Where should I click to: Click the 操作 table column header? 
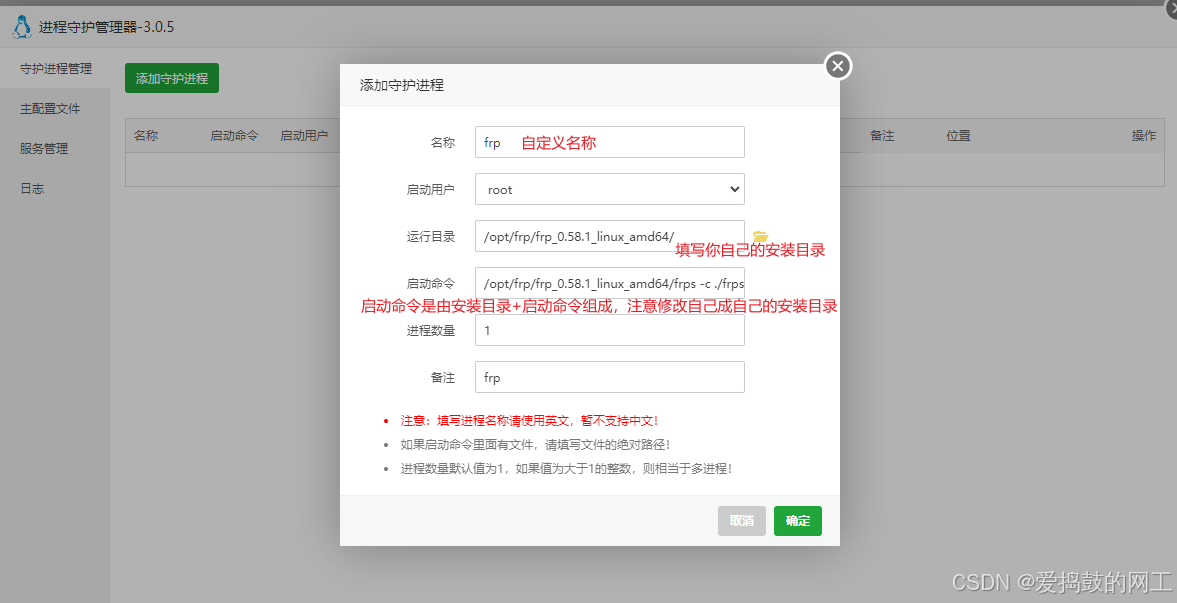click(1144, 136)
